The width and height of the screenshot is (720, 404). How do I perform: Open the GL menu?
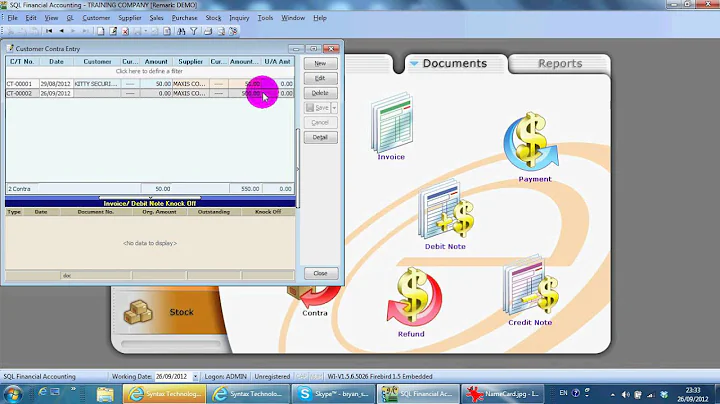70,18
